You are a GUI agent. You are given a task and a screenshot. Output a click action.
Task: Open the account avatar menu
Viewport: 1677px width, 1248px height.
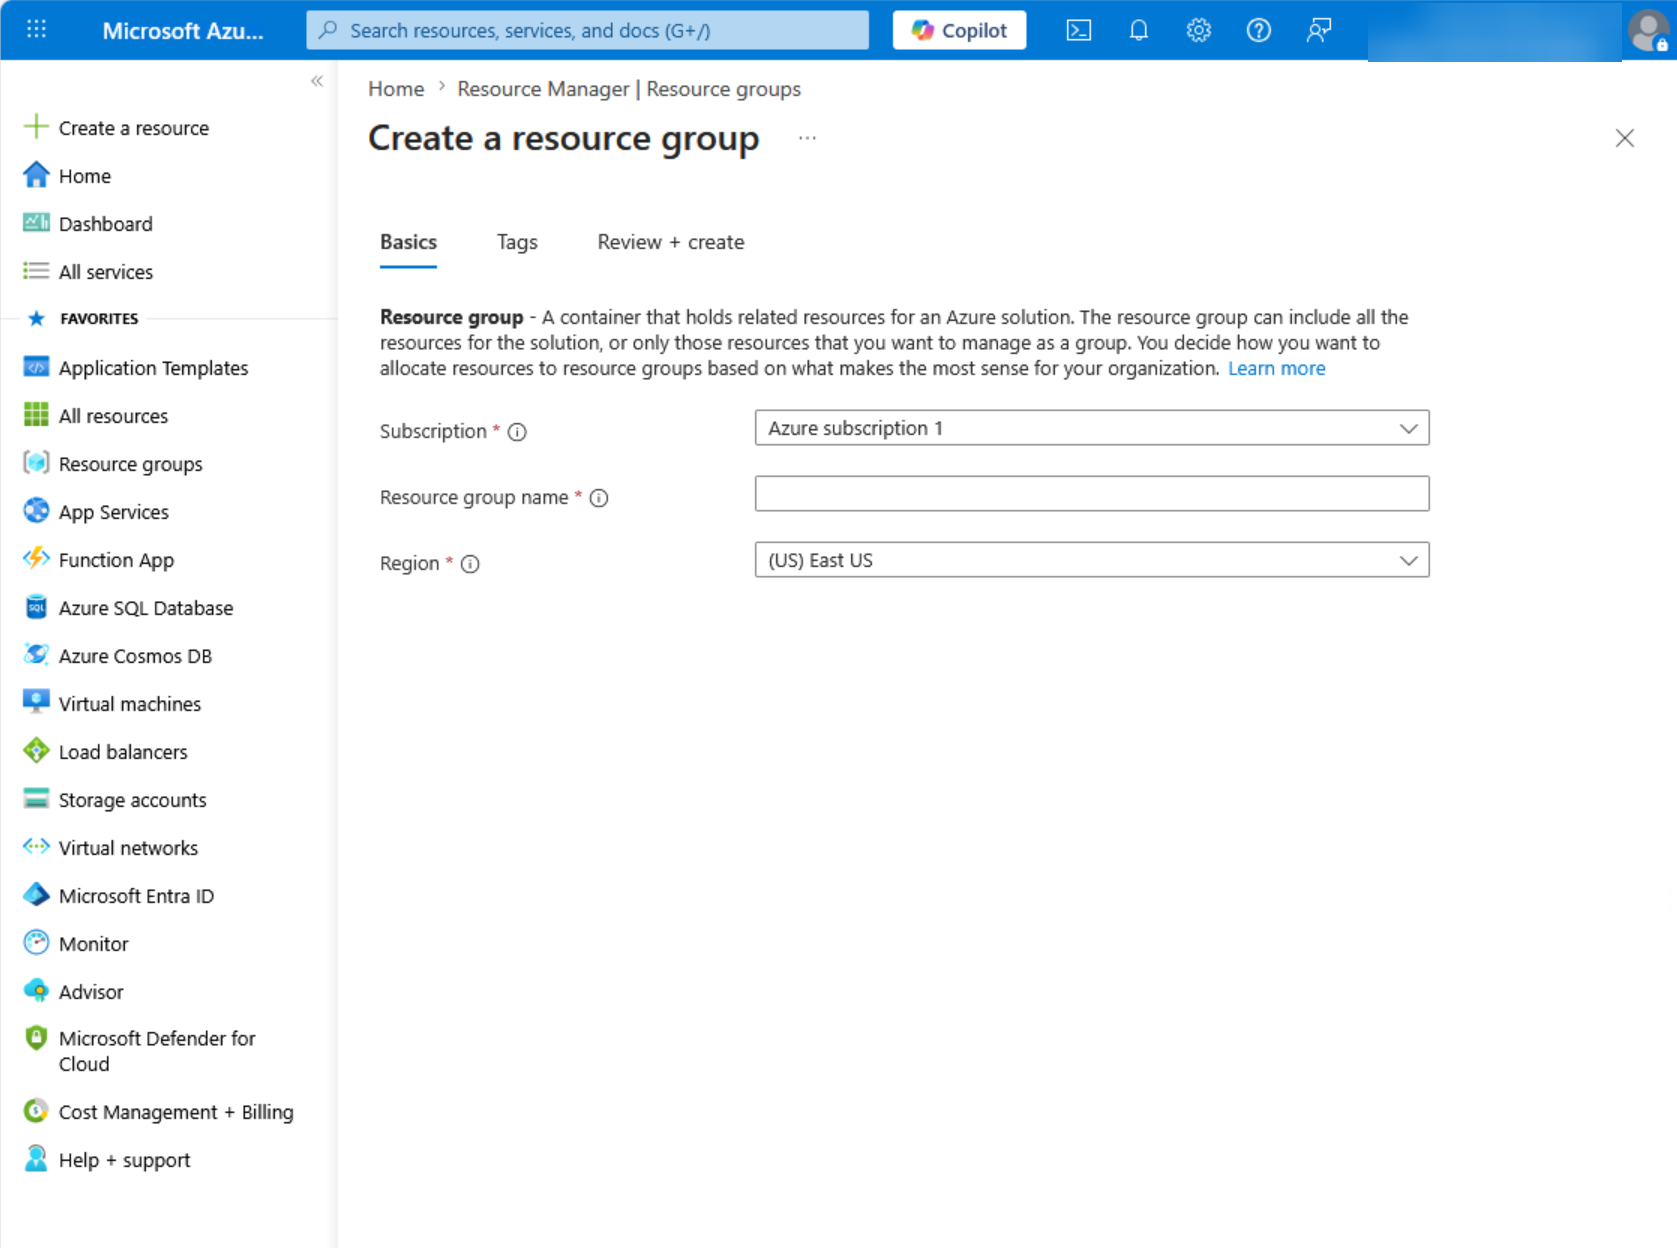click(1648, 30)
